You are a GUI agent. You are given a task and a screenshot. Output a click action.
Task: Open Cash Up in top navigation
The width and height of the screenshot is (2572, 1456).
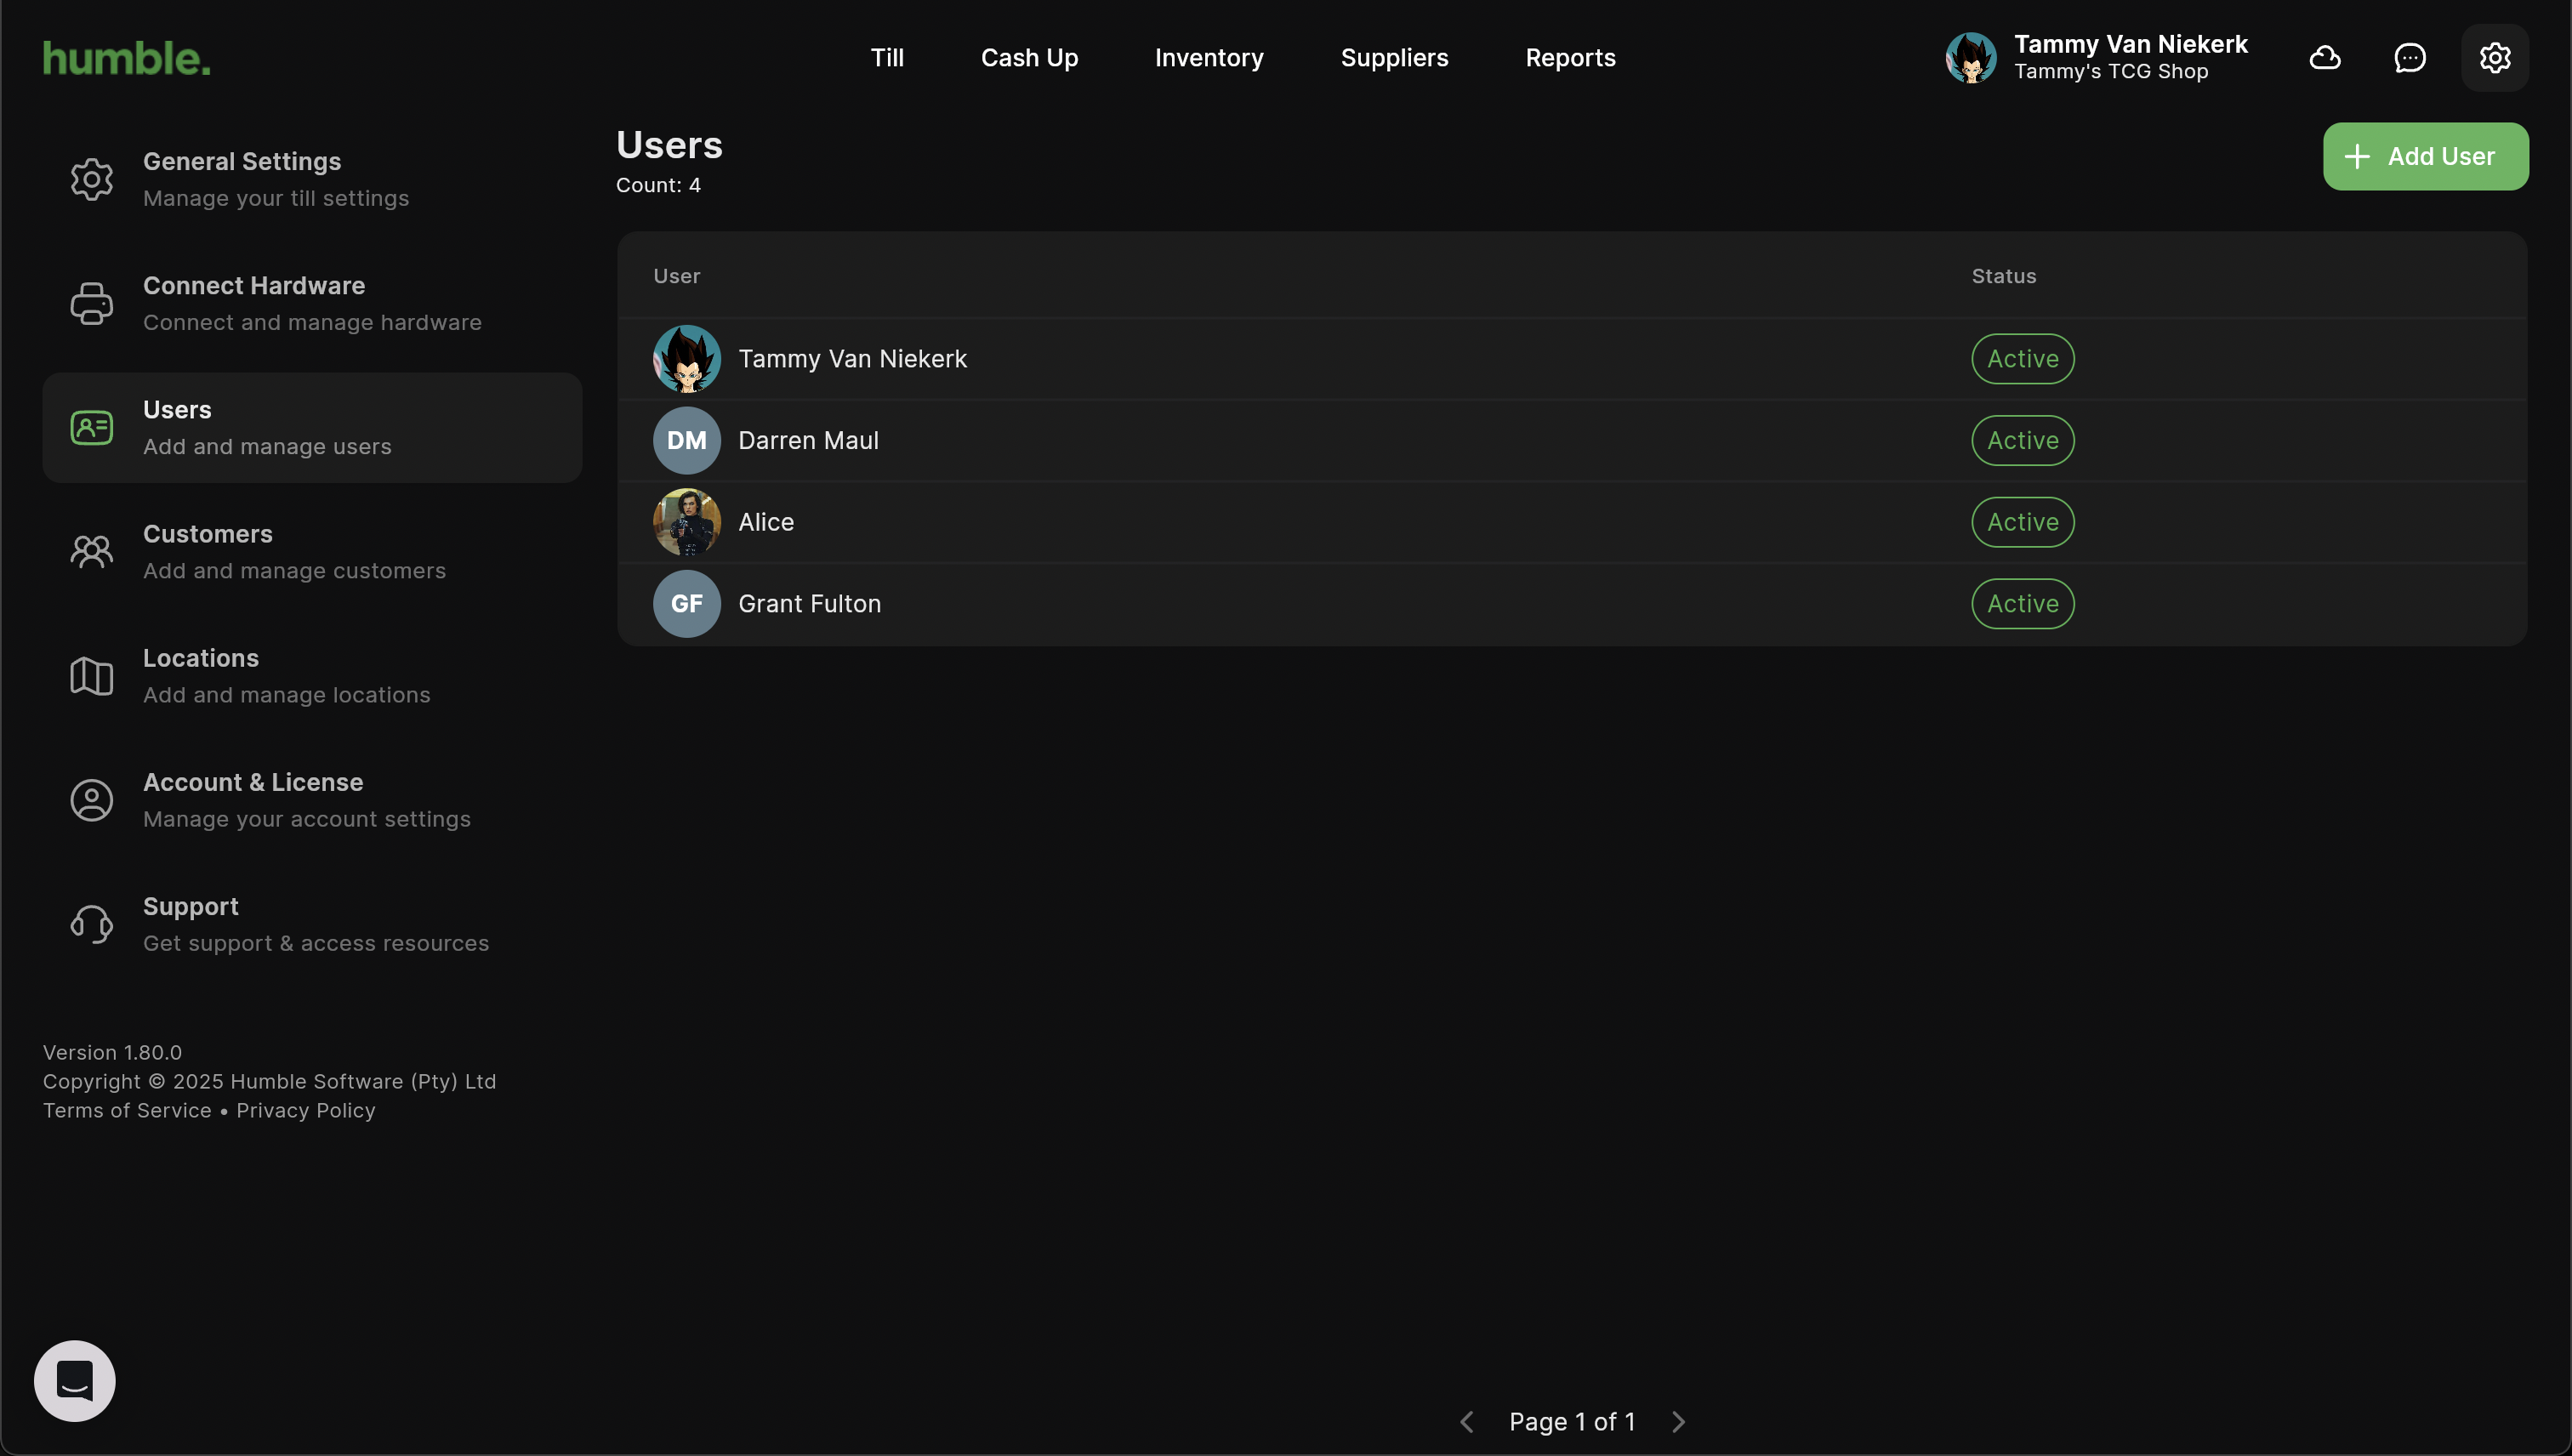pos(1029,58)
